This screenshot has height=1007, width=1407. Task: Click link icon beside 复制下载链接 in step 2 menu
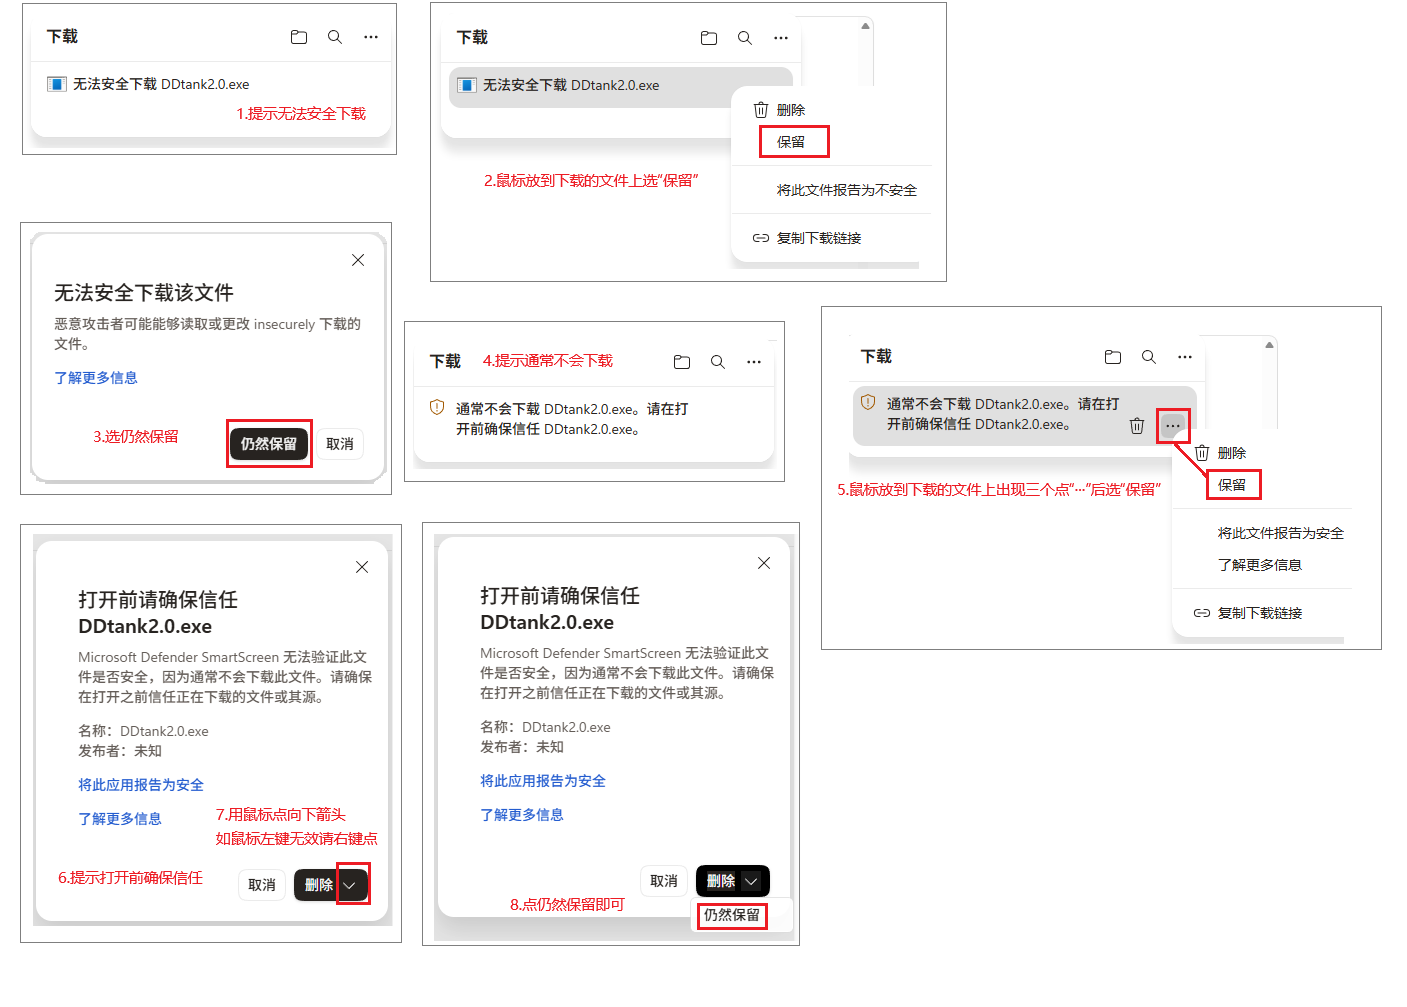pos(761,238)
